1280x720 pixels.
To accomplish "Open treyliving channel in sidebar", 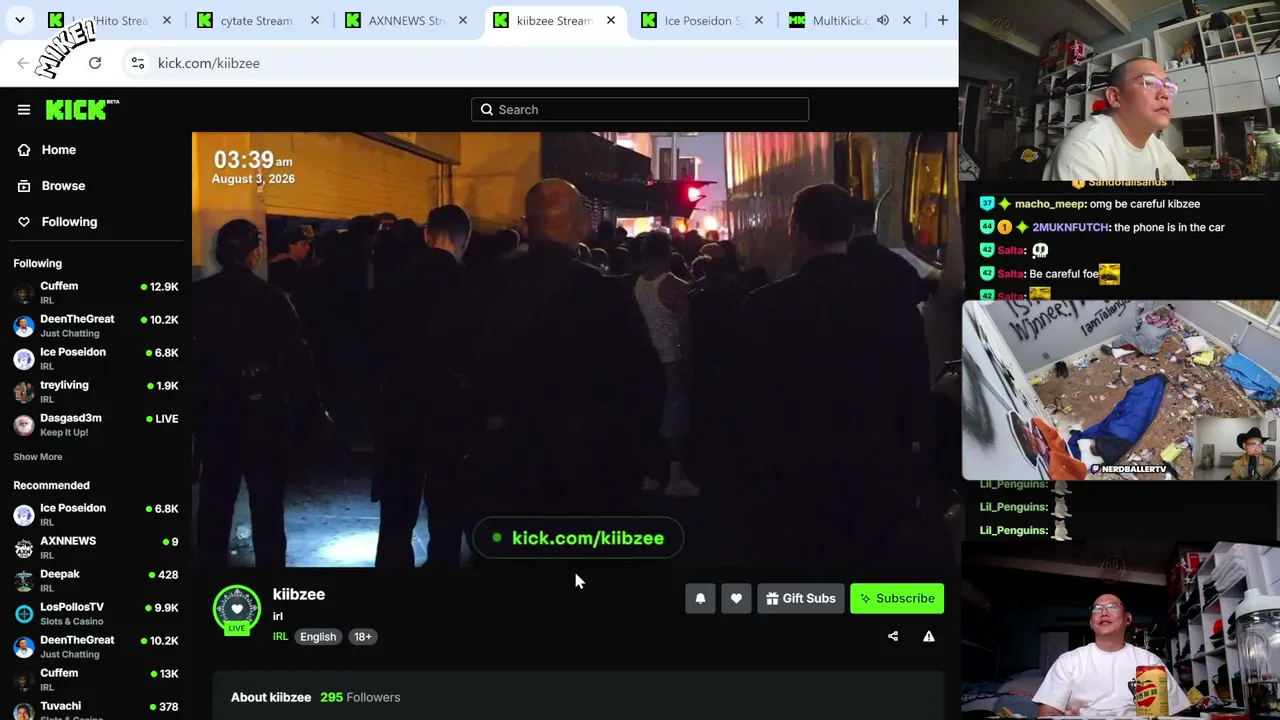I will [x=96, y=392].
